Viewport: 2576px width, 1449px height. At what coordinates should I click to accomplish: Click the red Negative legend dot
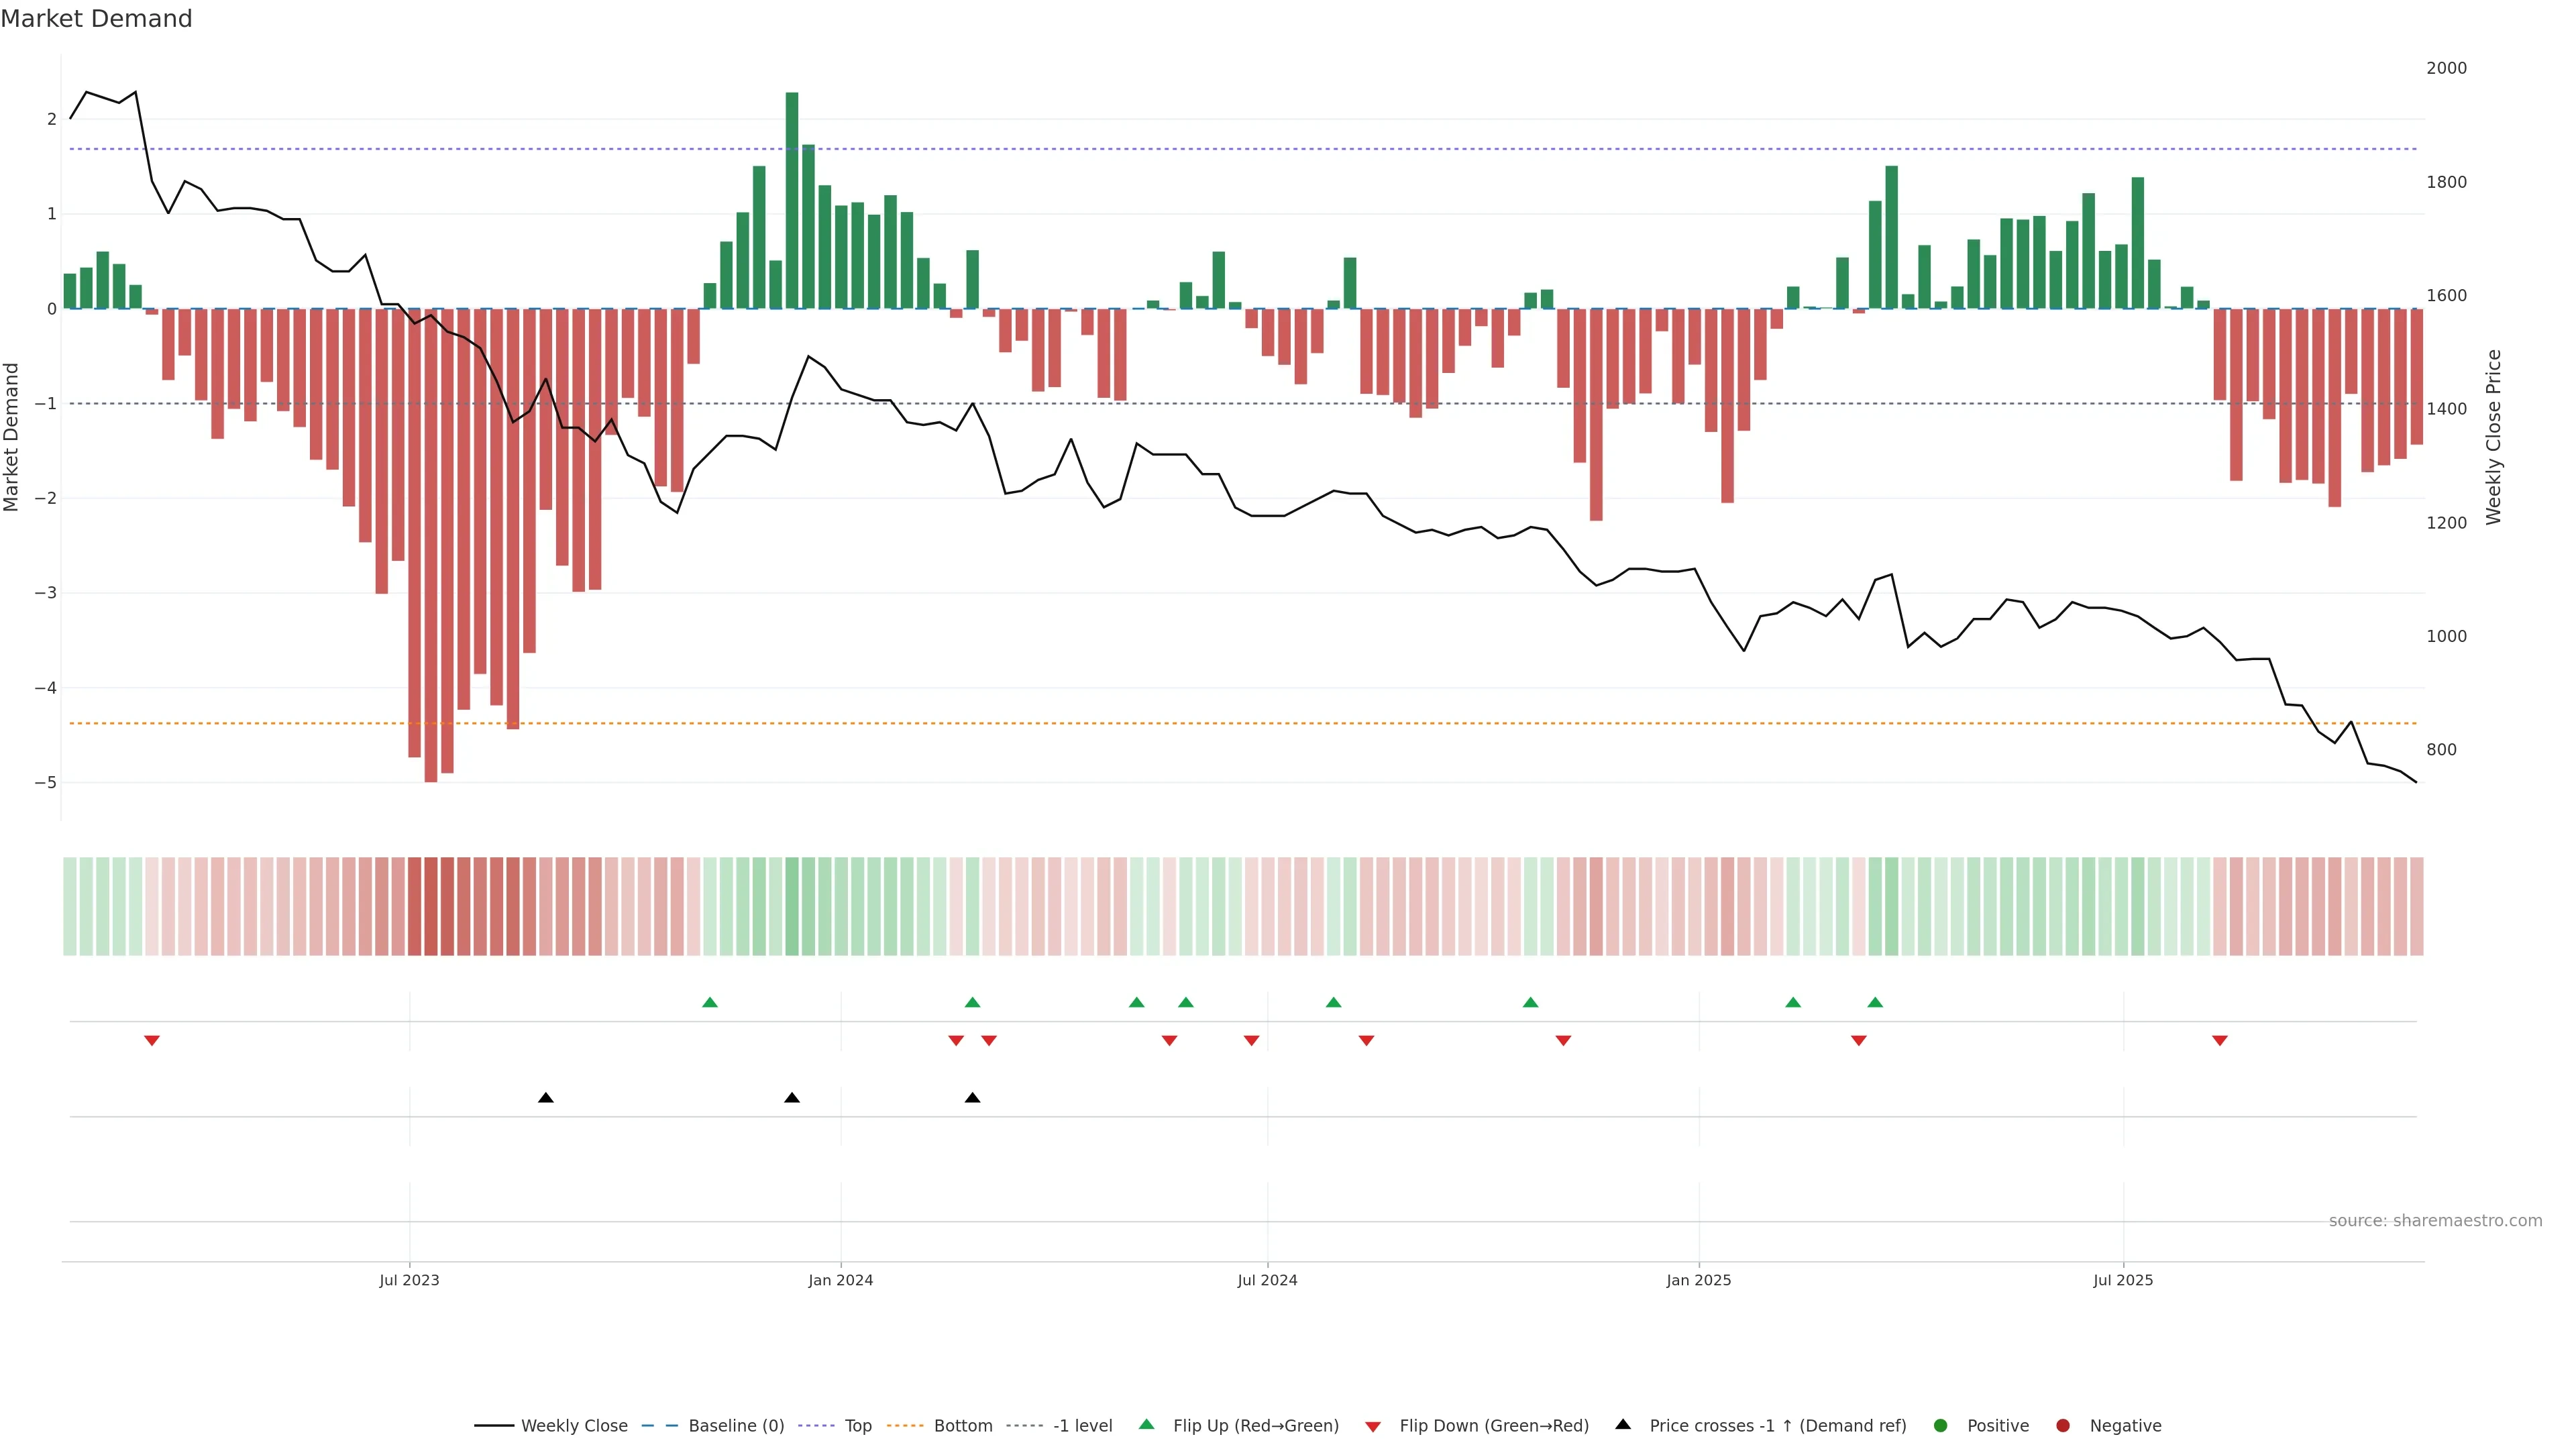(x=2063, y=1425)
